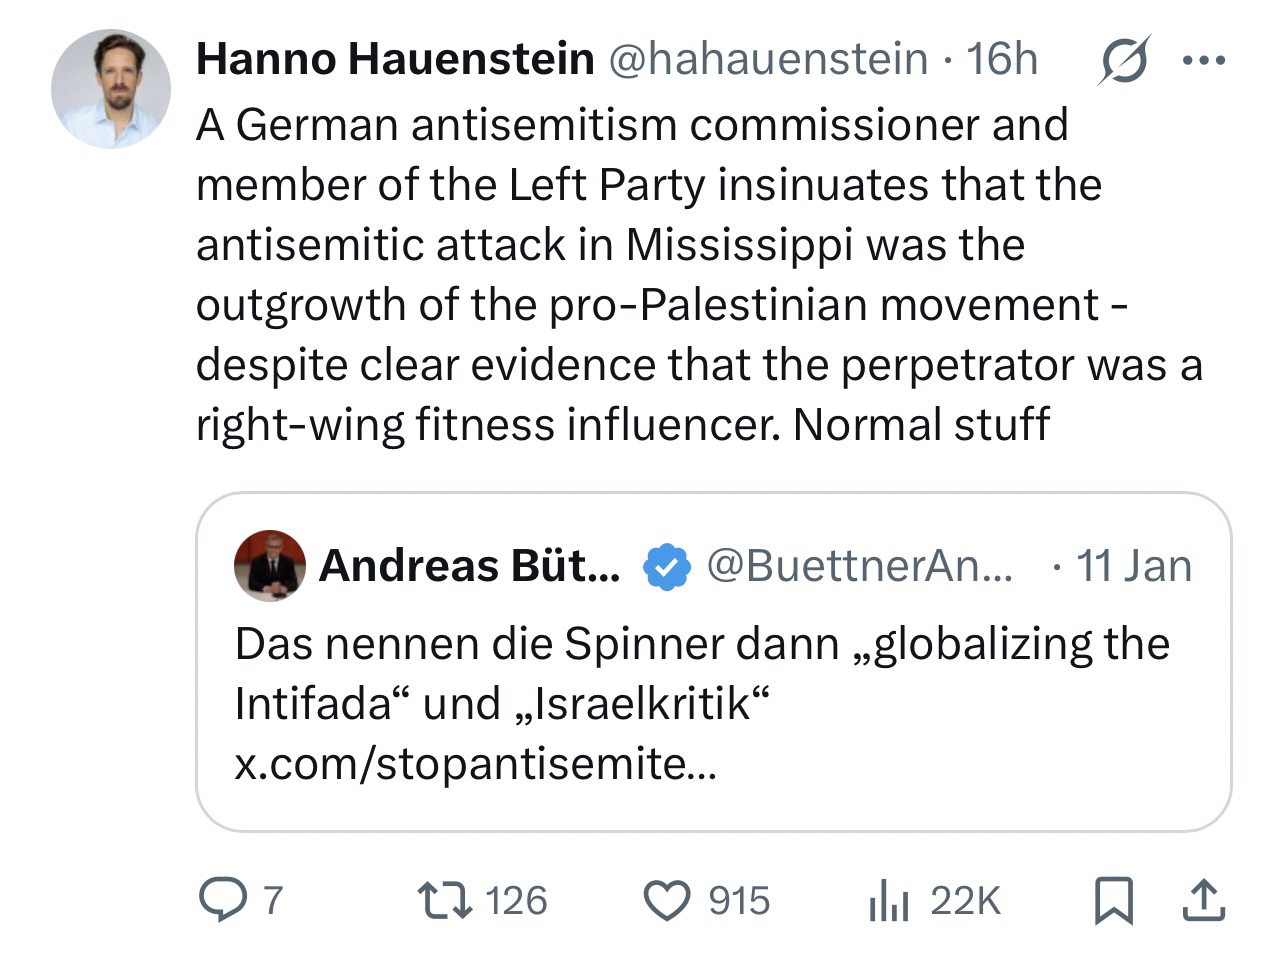The width and height of the screenshot is (1283, 956).
Task: Click the @BuettnerAn handle in quote
Action: 859,567
